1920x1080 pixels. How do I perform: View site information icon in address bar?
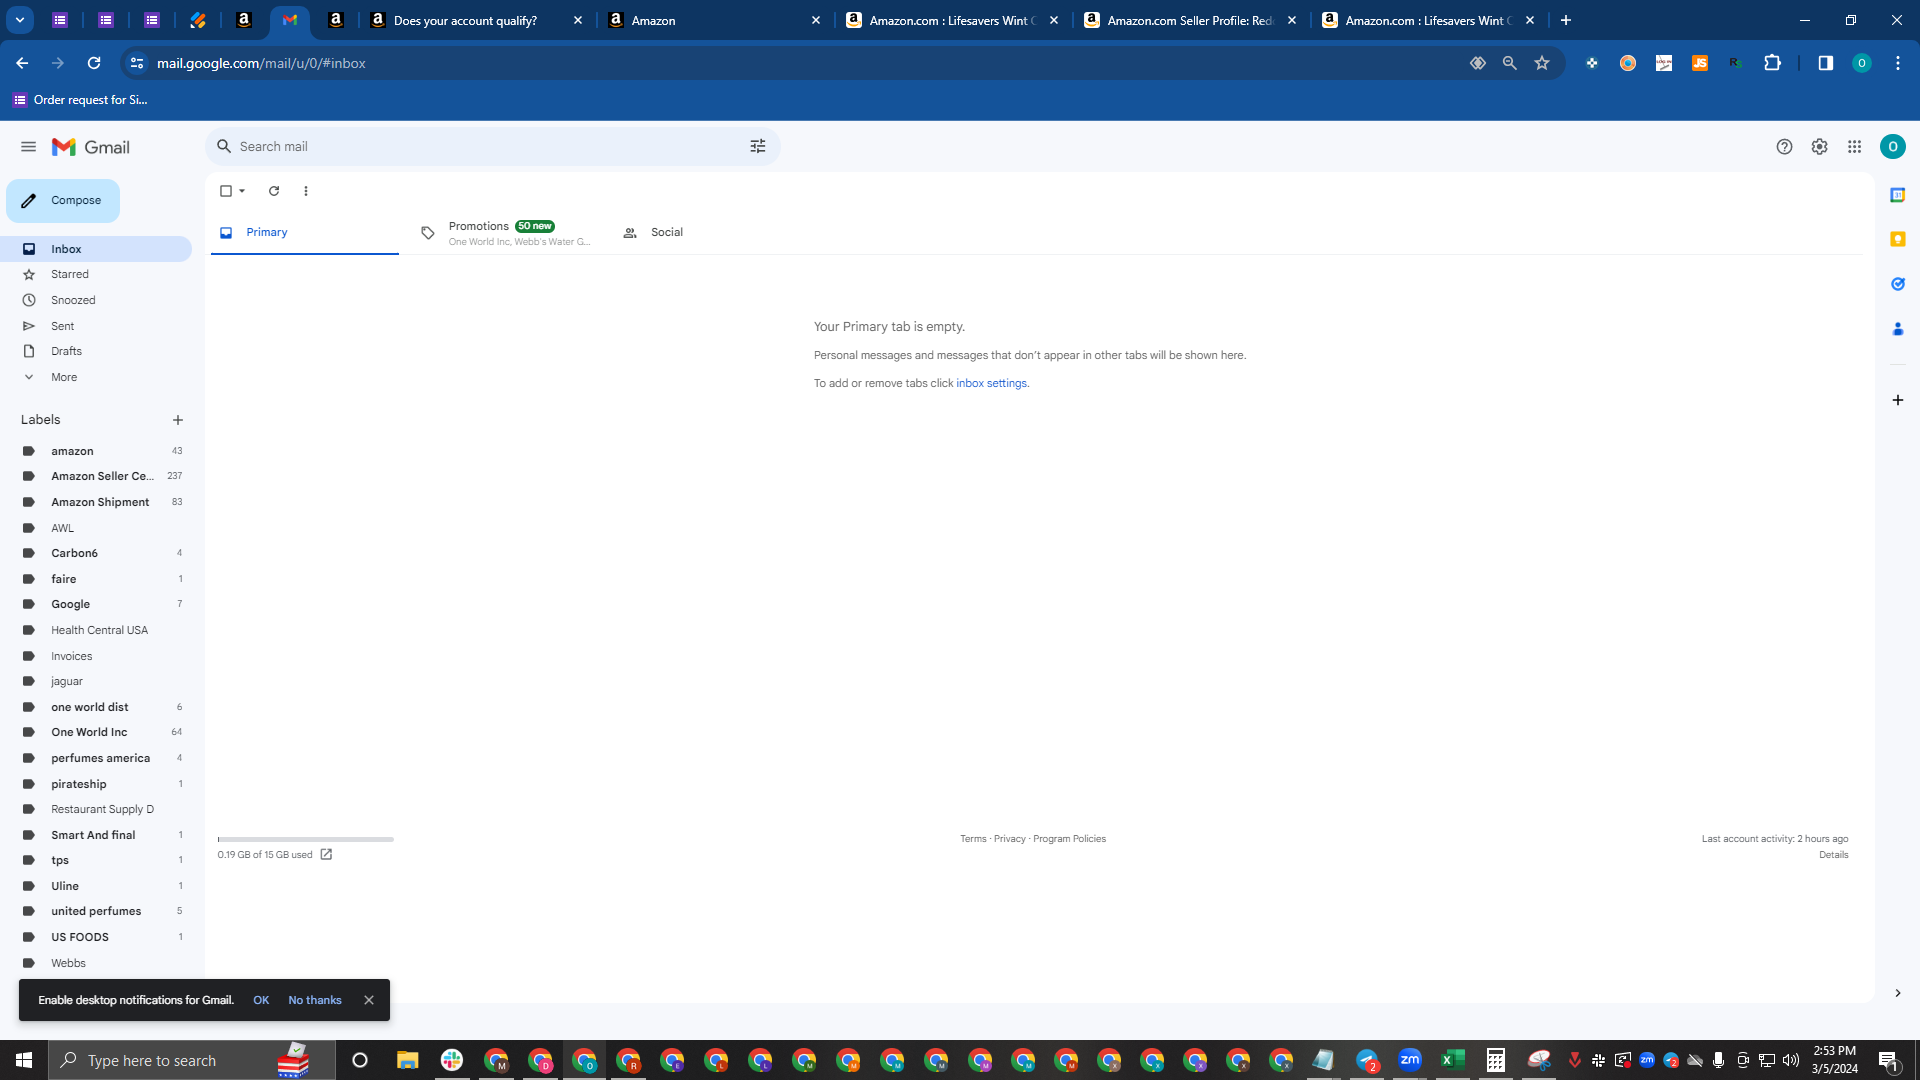[137, 63]
